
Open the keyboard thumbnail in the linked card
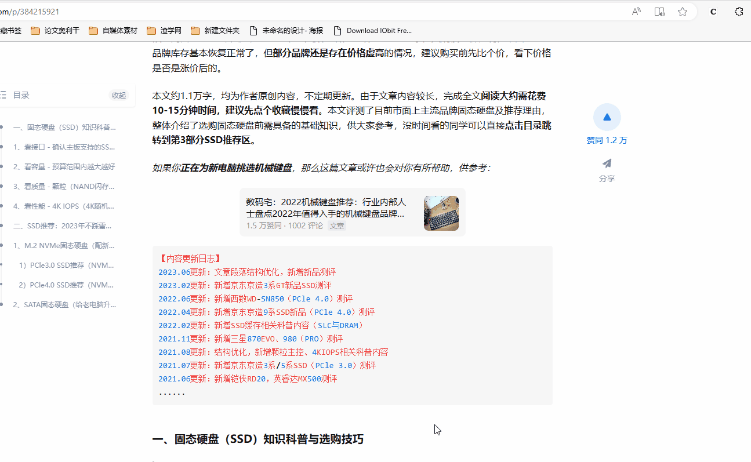(441, 213)
